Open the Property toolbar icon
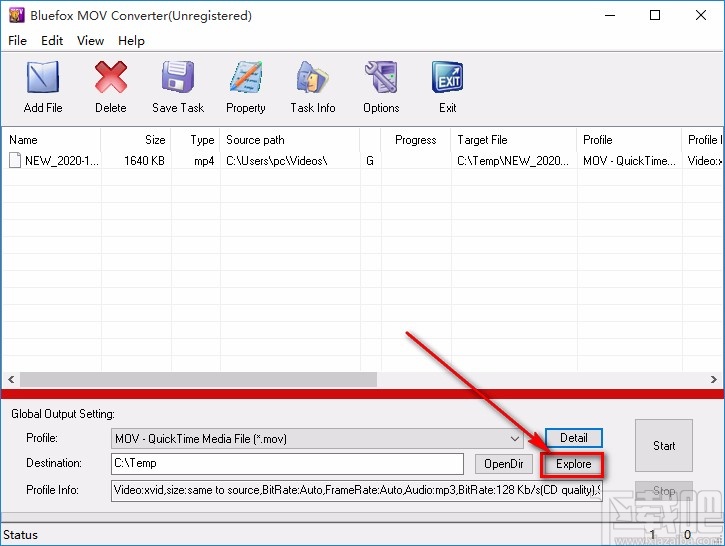The height and width of the screenshot is (546, 725). 246,77
